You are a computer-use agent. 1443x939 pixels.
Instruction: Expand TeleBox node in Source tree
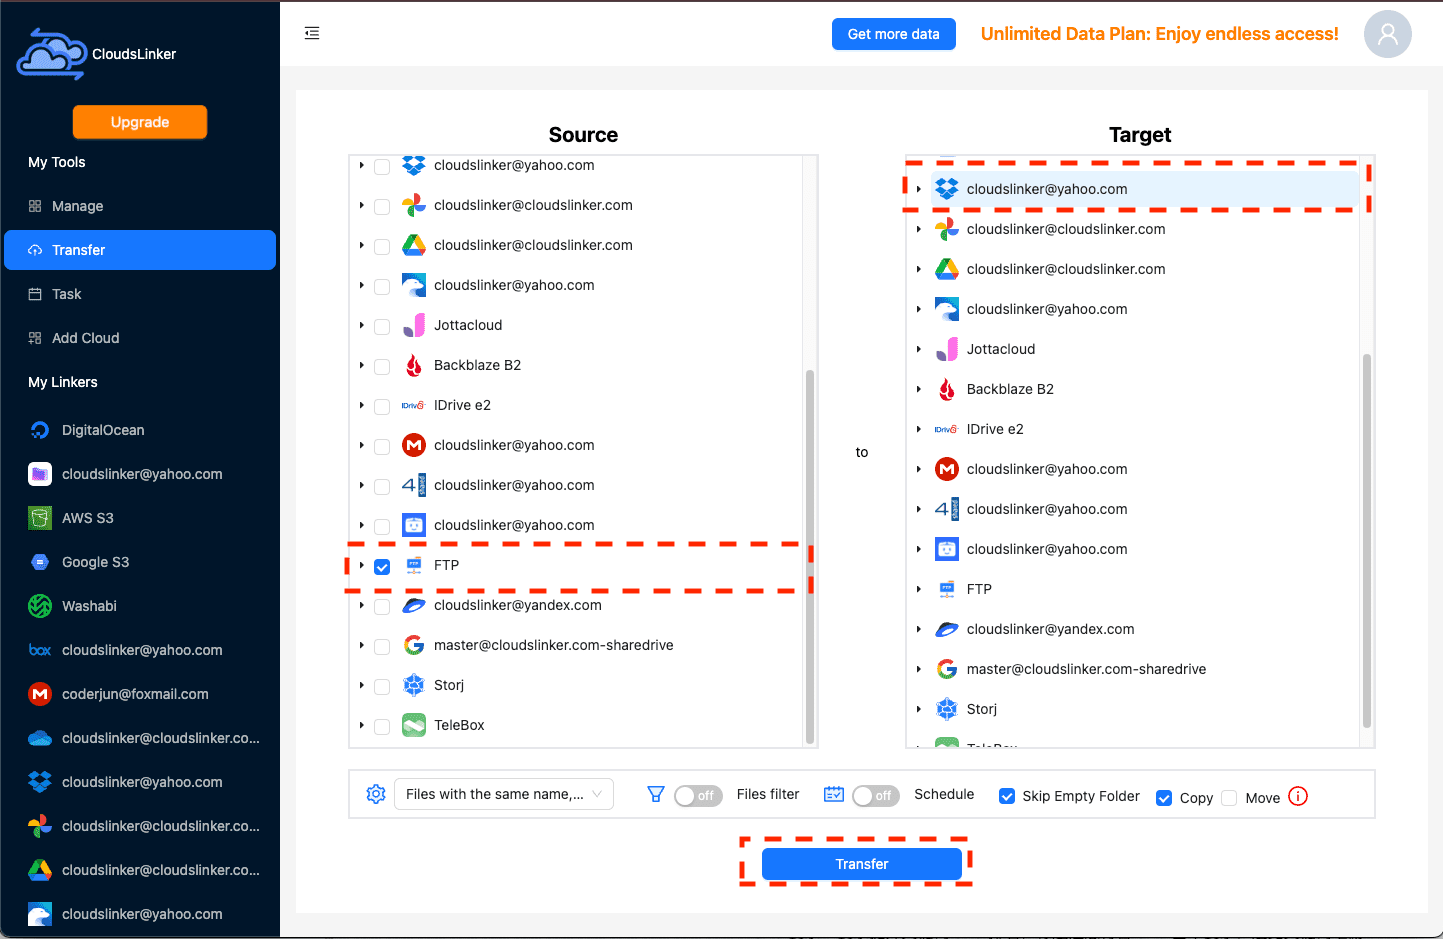361,725
